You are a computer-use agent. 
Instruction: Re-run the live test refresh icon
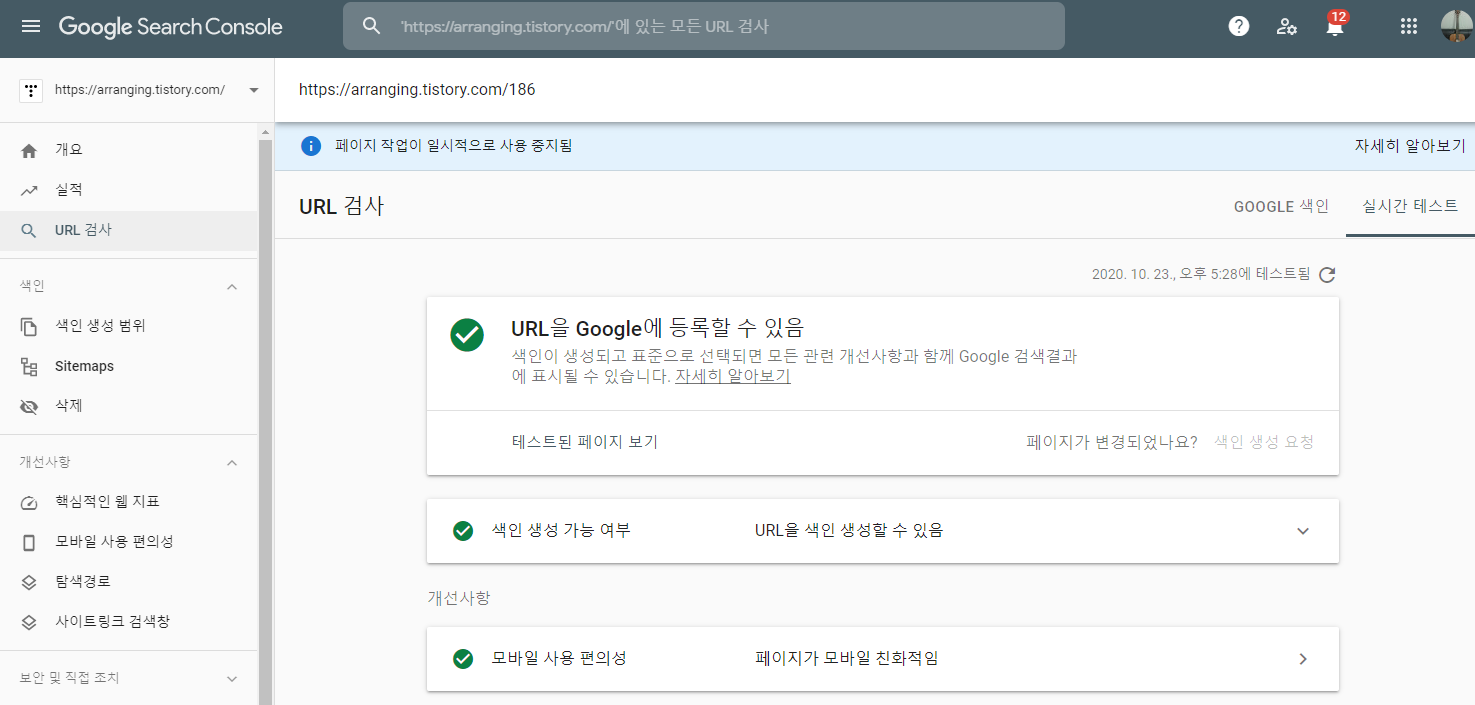(x=1327, y=275)
